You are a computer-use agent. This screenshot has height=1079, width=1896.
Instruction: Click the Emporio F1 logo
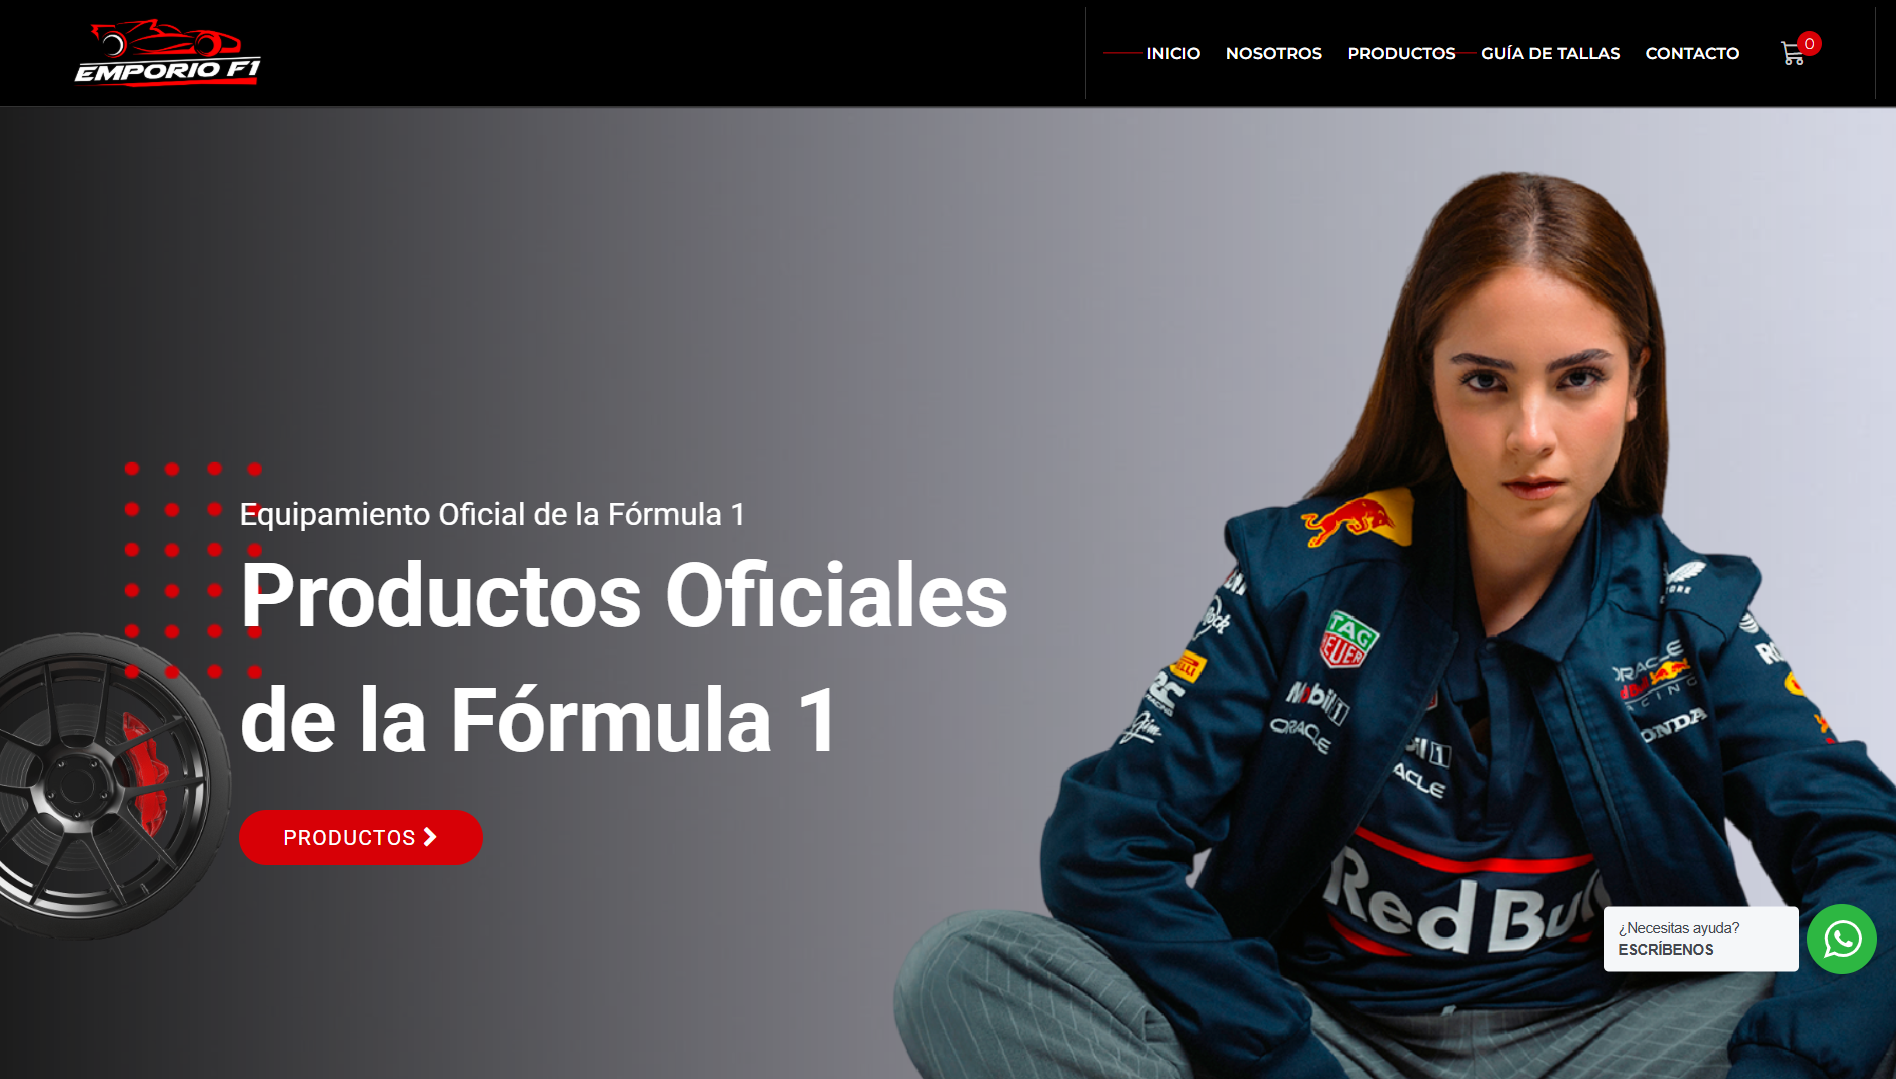(168, 53)
